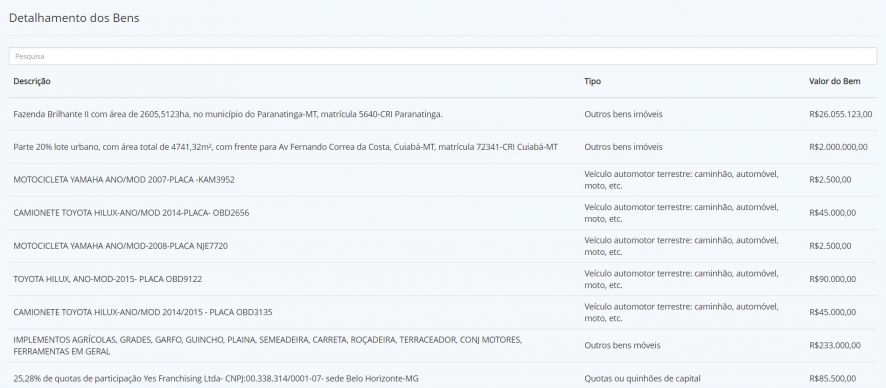Click the Quotas ou quinhões de capital cell
The height and width of the screenshot is (388, 886).
click(x=642, y=378)
